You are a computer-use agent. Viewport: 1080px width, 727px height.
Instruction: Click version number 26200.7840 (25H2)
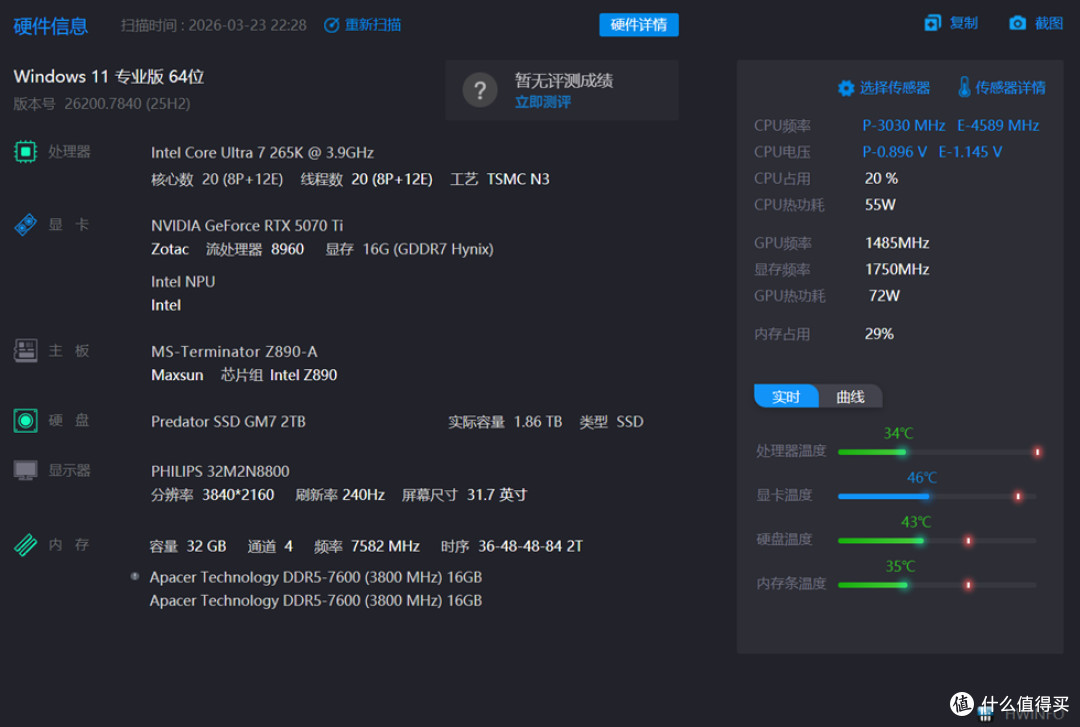[x=127, y=104]
